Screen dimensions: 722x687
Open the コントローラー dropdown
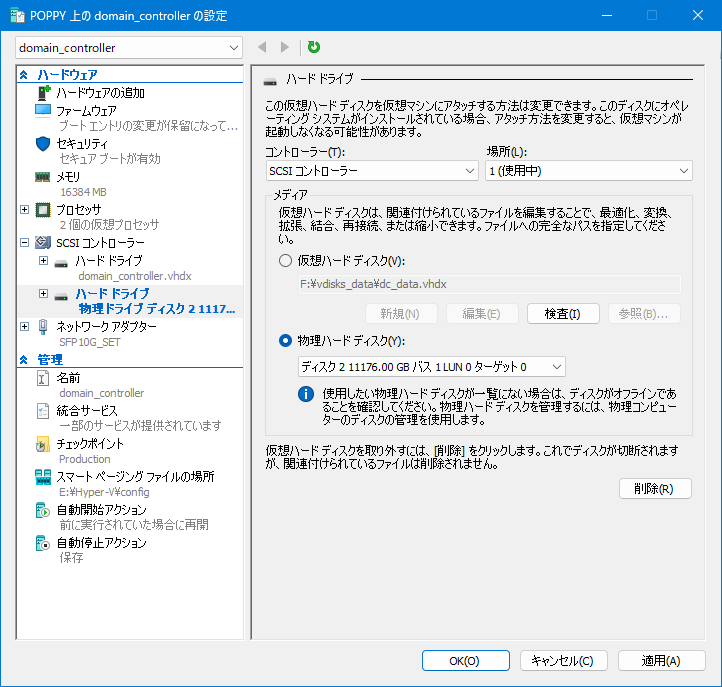[x=372, y=171]
